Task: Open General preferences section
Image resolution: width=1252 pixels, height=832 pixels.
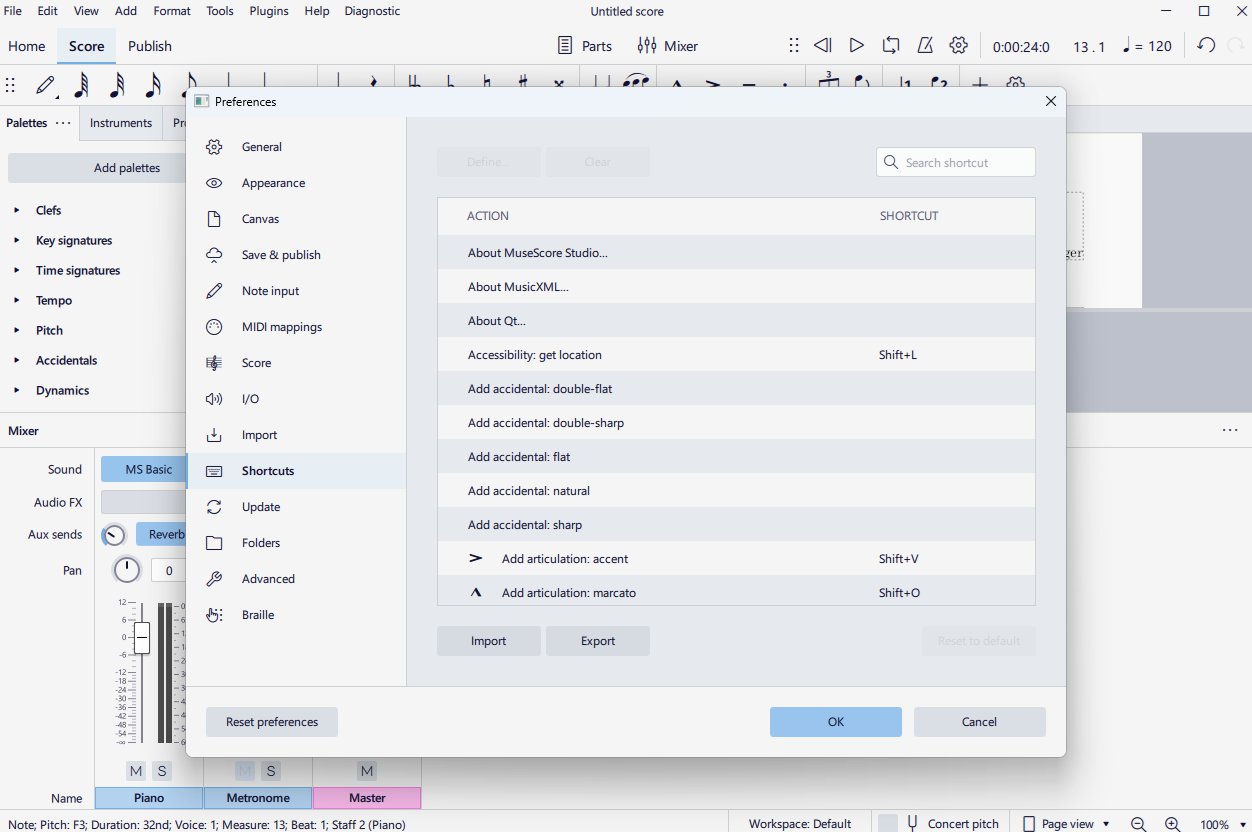Action: point(296,147)
